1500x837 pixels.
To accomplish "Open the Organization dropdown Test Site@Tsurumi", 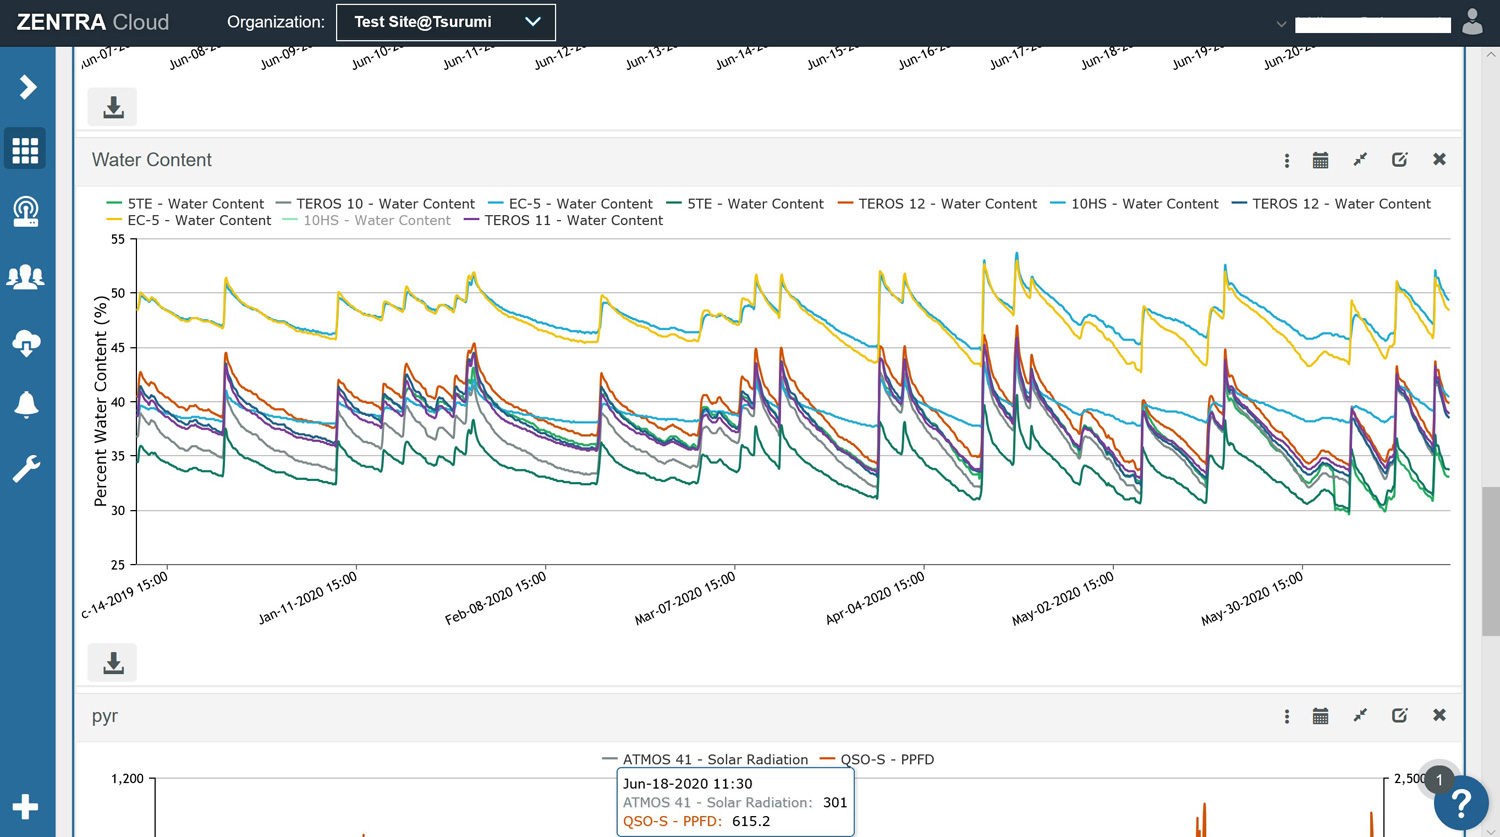I will pos(446,22).
